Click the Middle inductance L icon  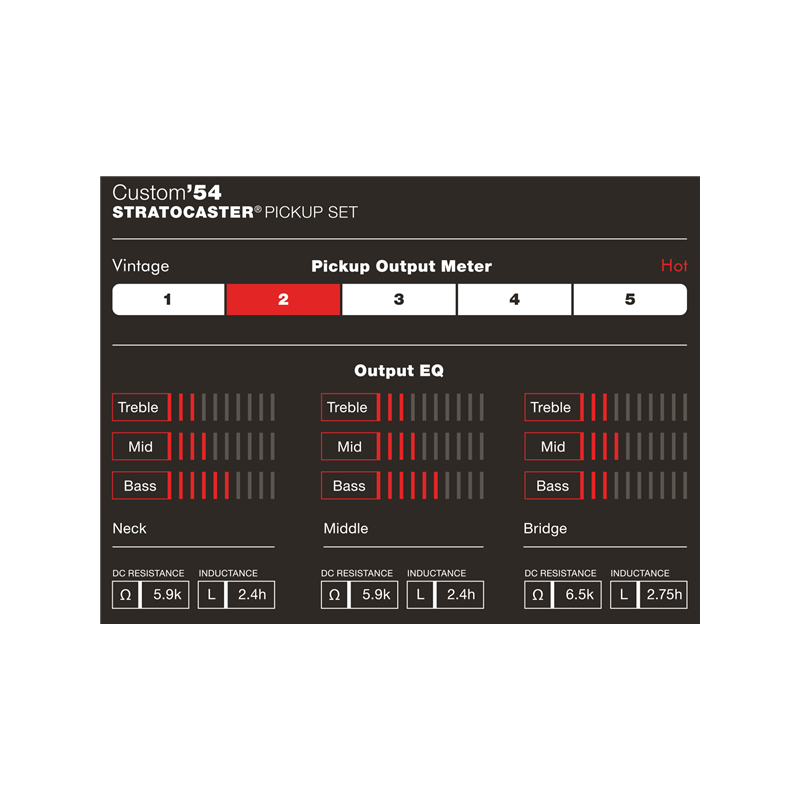421,595
